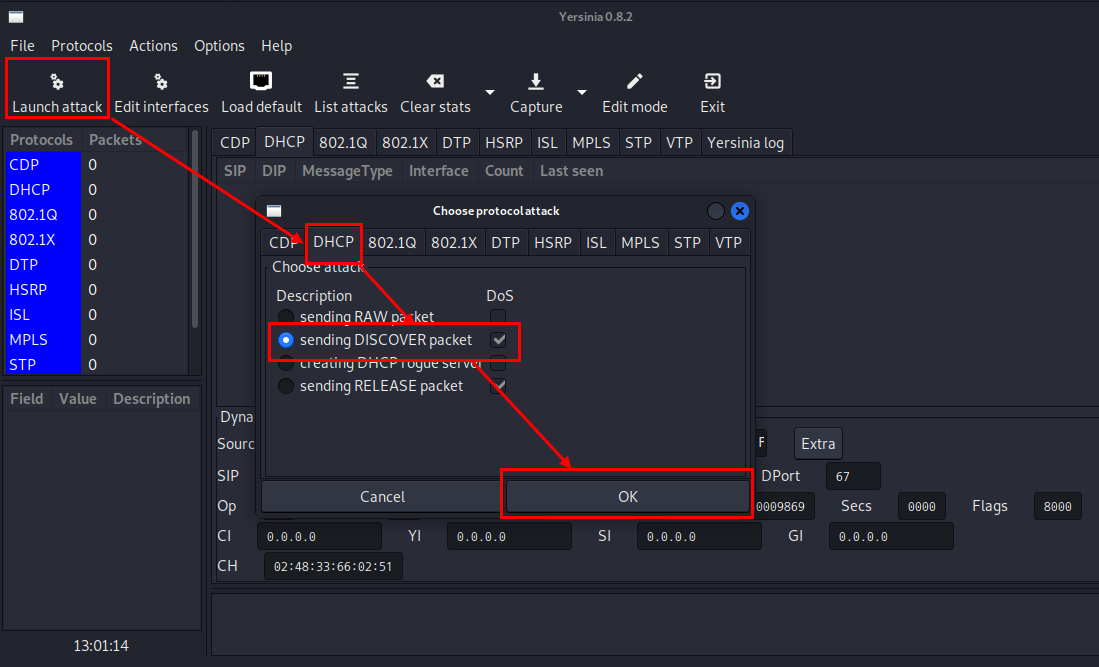Screen dimensions: 1099x667
Task: Open the Help menu
Action: (x=276, y=46)
